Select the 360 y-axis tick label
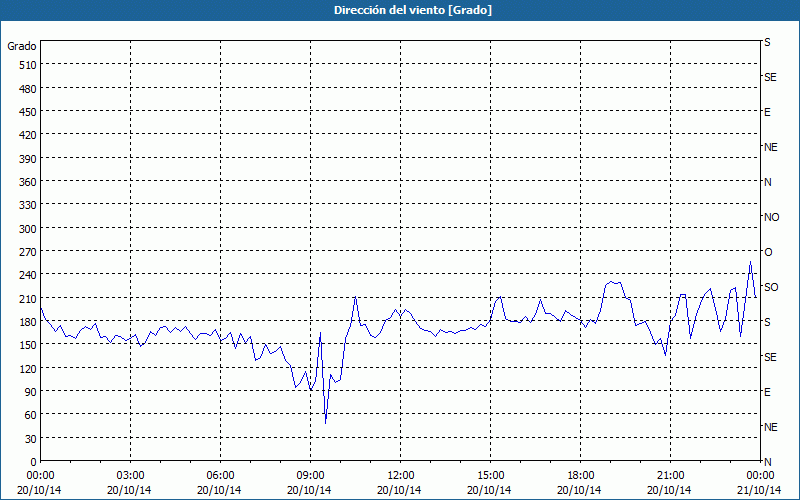 pos(28,182)
